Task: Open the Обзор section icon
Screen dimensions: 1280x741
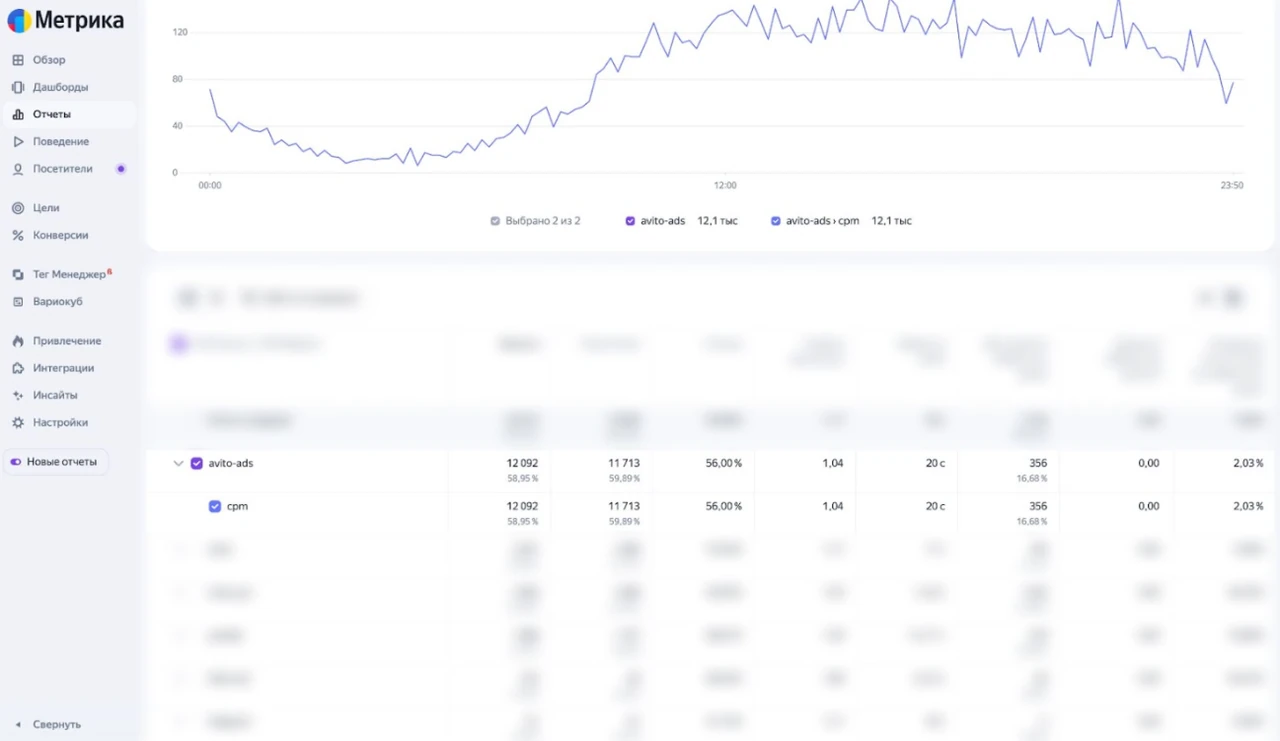Action: click(x=18, y=60)
